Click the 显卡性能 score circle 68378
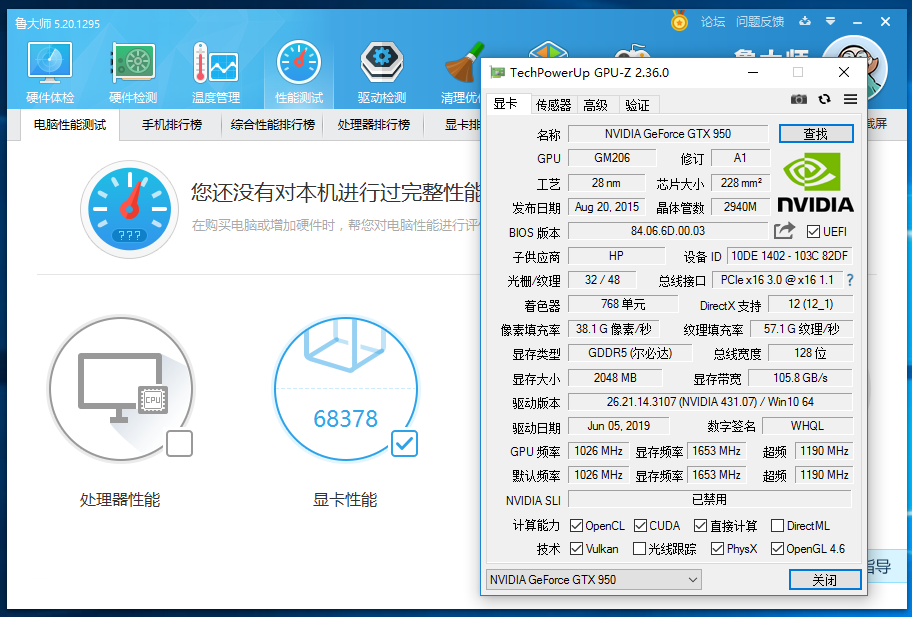This screenshot has height=617, width=912. pos(346,388)
